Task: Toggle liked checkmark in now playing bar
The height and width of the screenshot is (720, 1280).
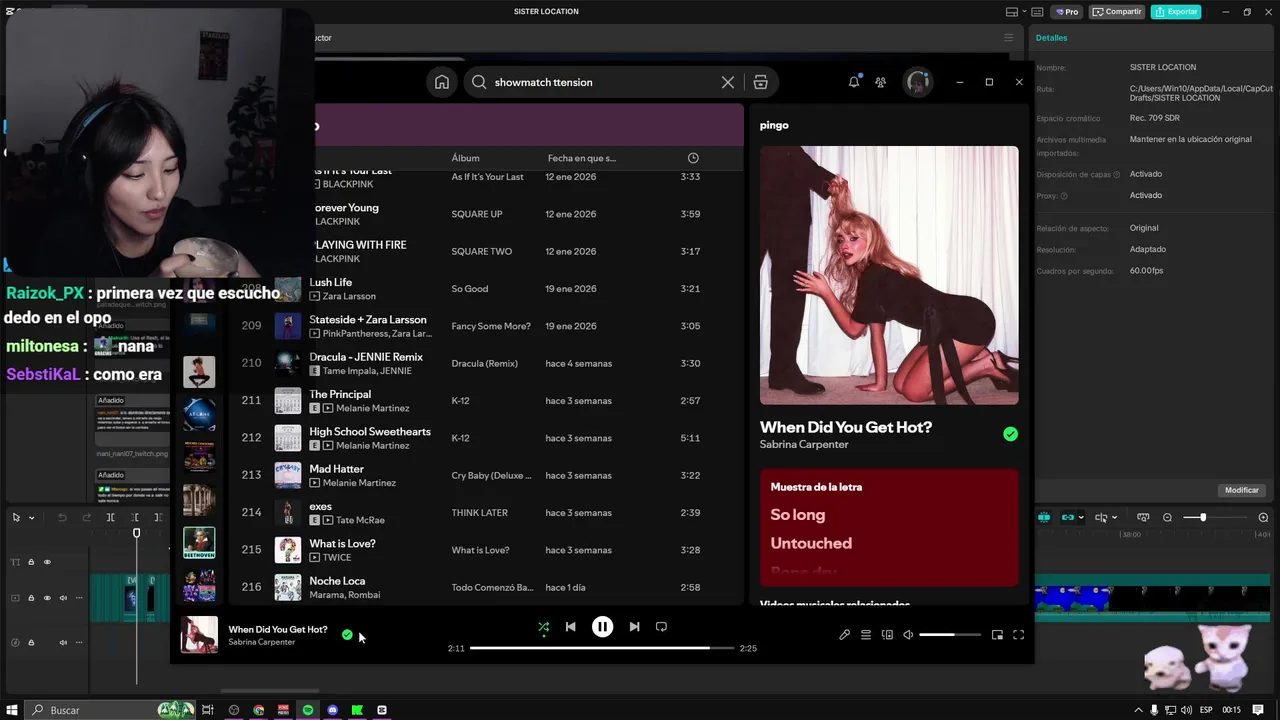Action: pos(347,635)
